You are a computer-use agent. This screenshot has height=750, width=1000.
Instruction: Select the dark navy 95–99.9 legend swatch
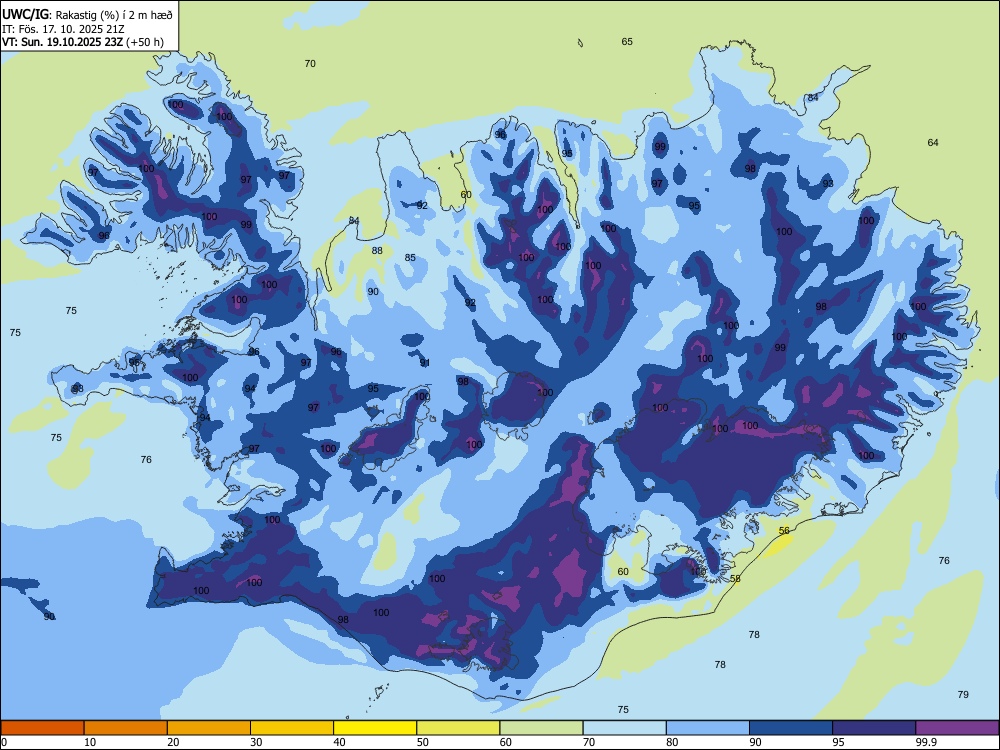tap(874, 728)
